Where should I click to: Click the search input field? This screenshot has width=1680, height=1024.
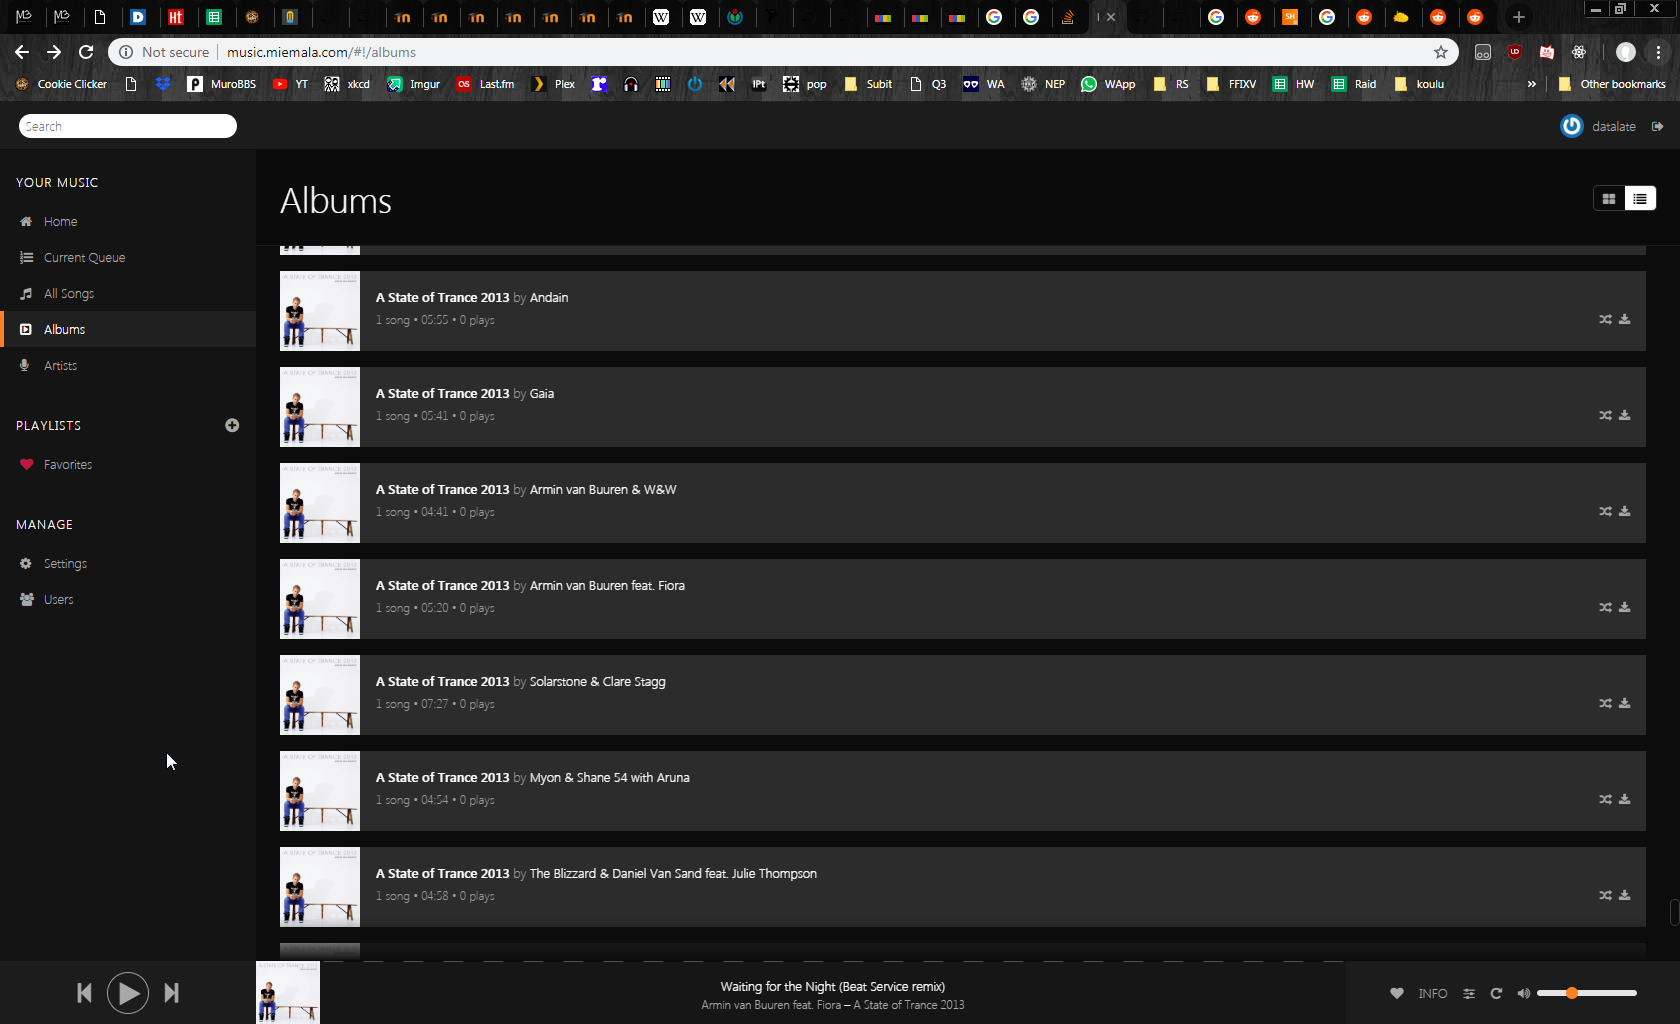pyautogui.click(x=128, y=126)
